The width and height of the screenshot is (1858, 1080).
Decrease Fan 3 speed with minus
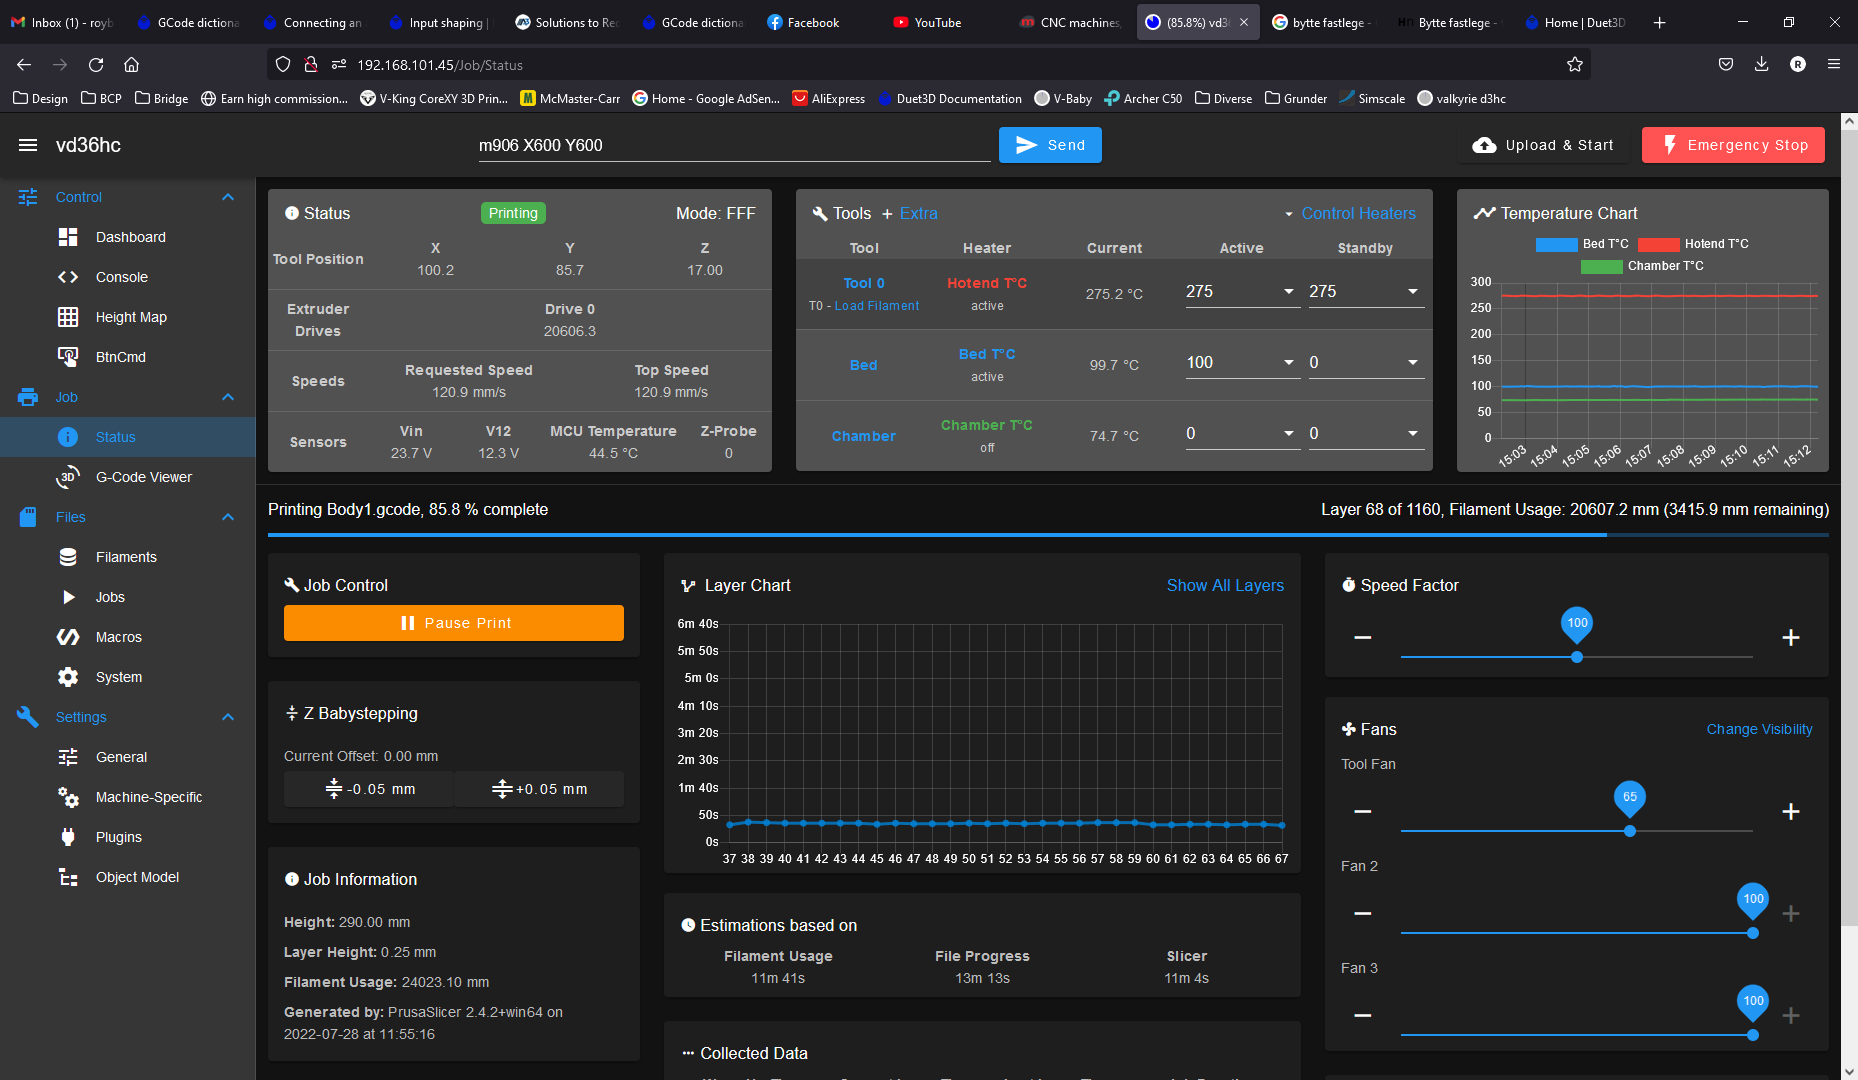coord(1362,1015)
